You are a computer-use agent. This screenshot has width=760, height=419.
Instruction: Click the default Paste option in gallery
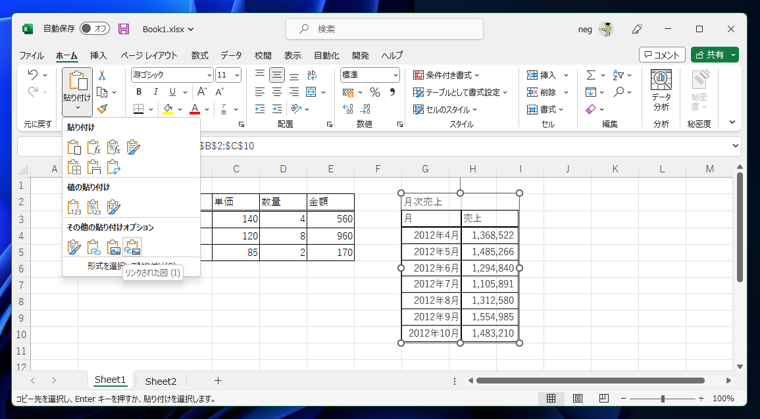point(74,147)
